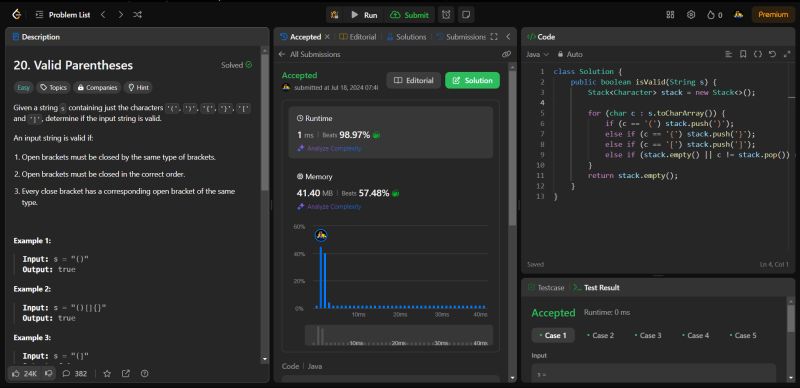Select the Case 3 tab

point(647,335)
